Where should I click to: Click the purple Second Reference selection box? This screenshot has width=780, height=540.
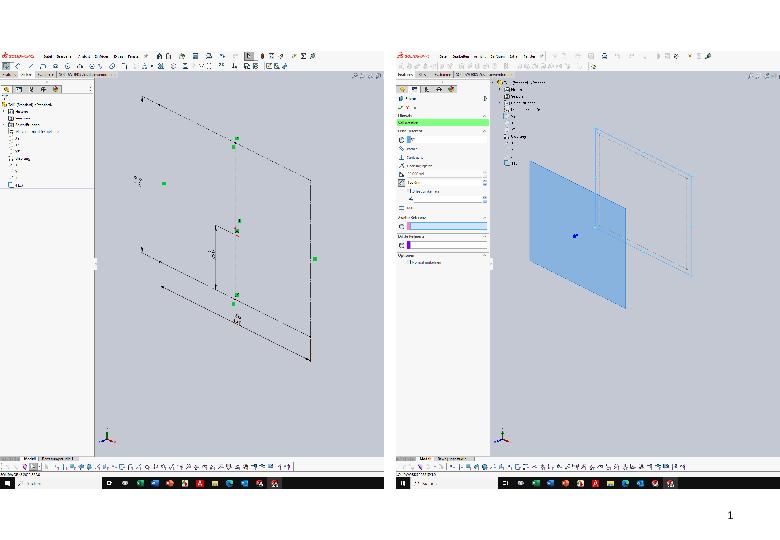(x=446, y=245)
